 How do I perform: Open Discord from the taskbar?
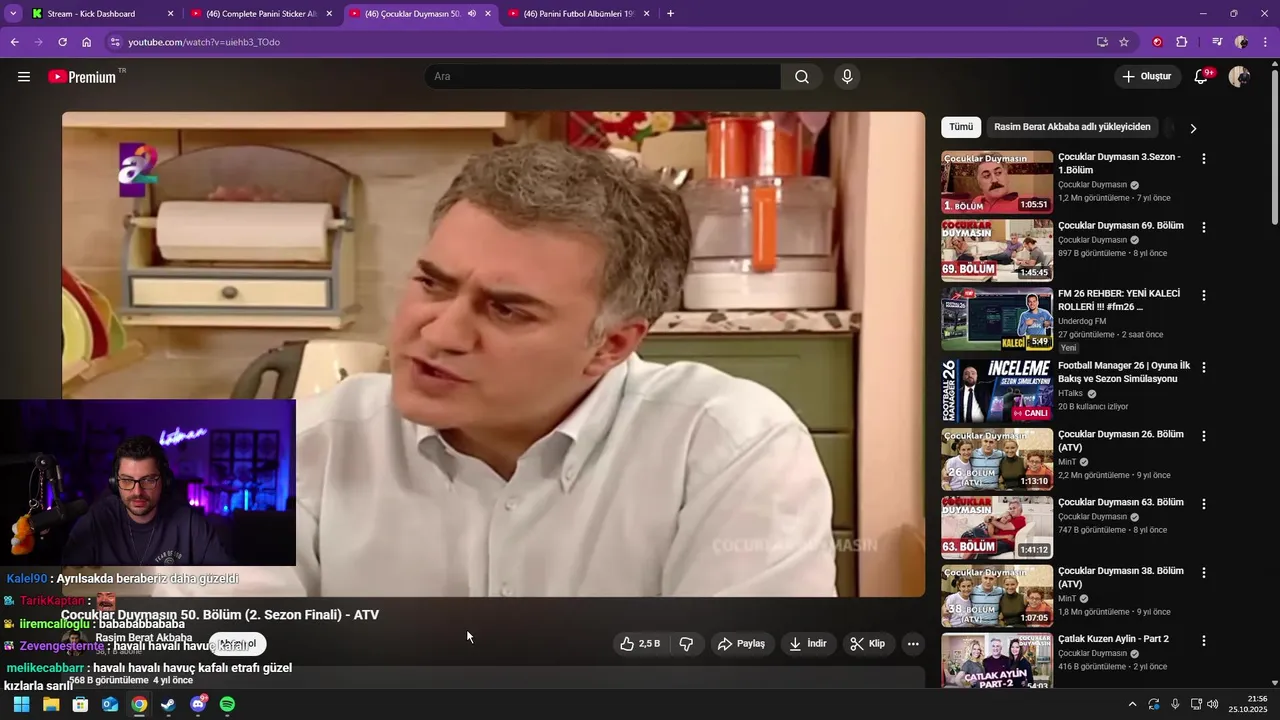198,704
